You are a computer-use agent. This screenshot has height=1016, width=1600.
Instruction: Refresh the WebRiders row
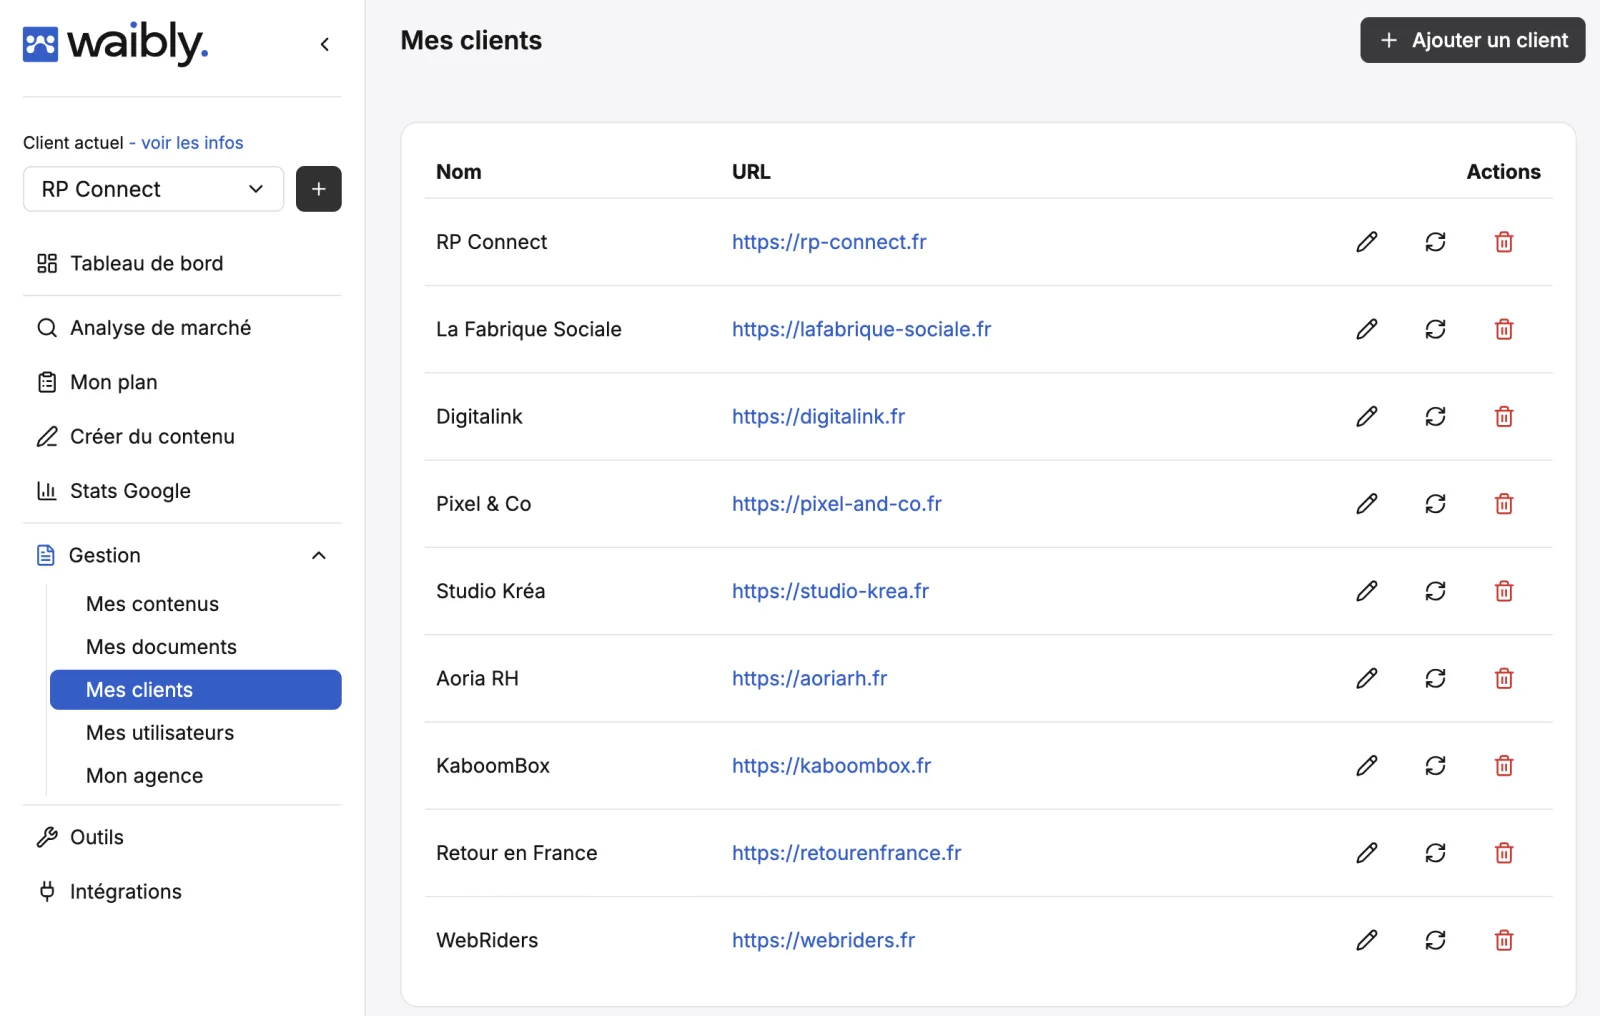click(1435, 940)
